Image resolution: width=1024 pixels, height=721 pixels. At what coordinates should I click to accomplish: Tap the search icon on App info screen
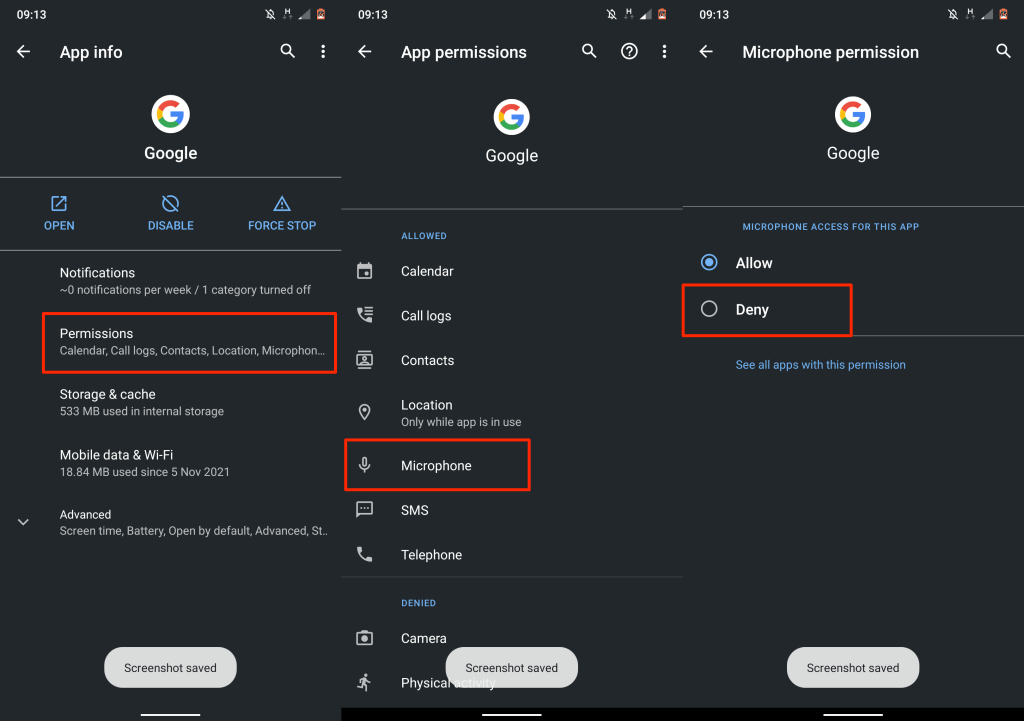click(x=288, y=52)
